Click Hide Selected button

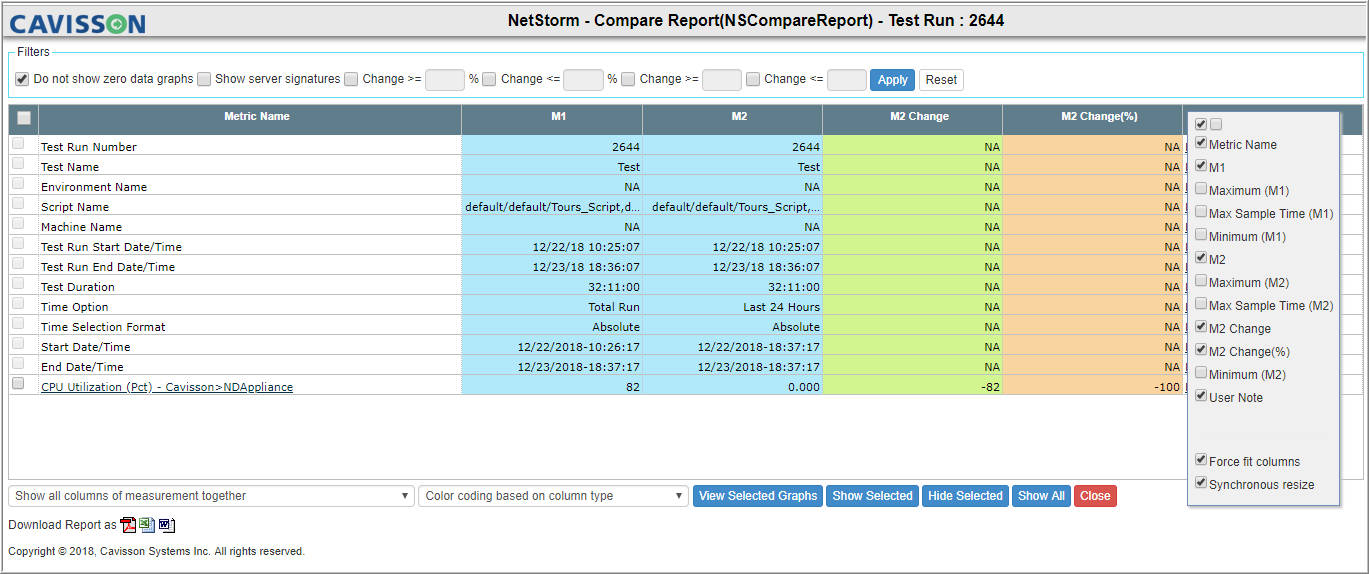(965, 496)
